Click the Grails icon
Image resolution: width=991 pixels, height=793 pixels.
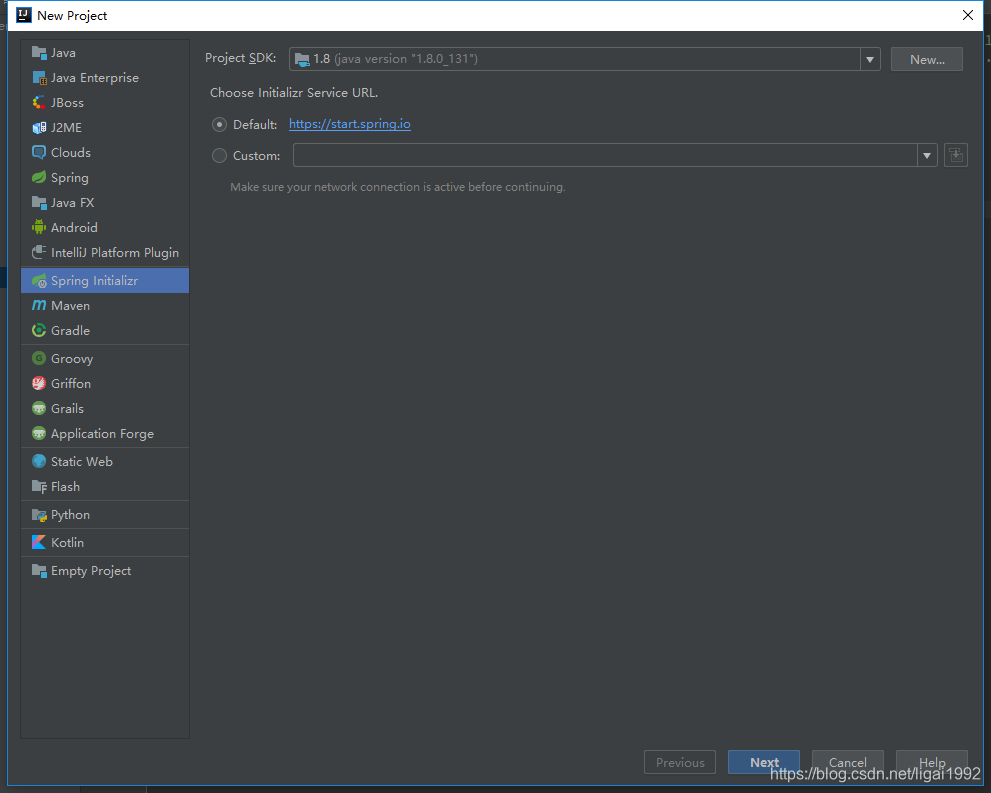(39, 409)
